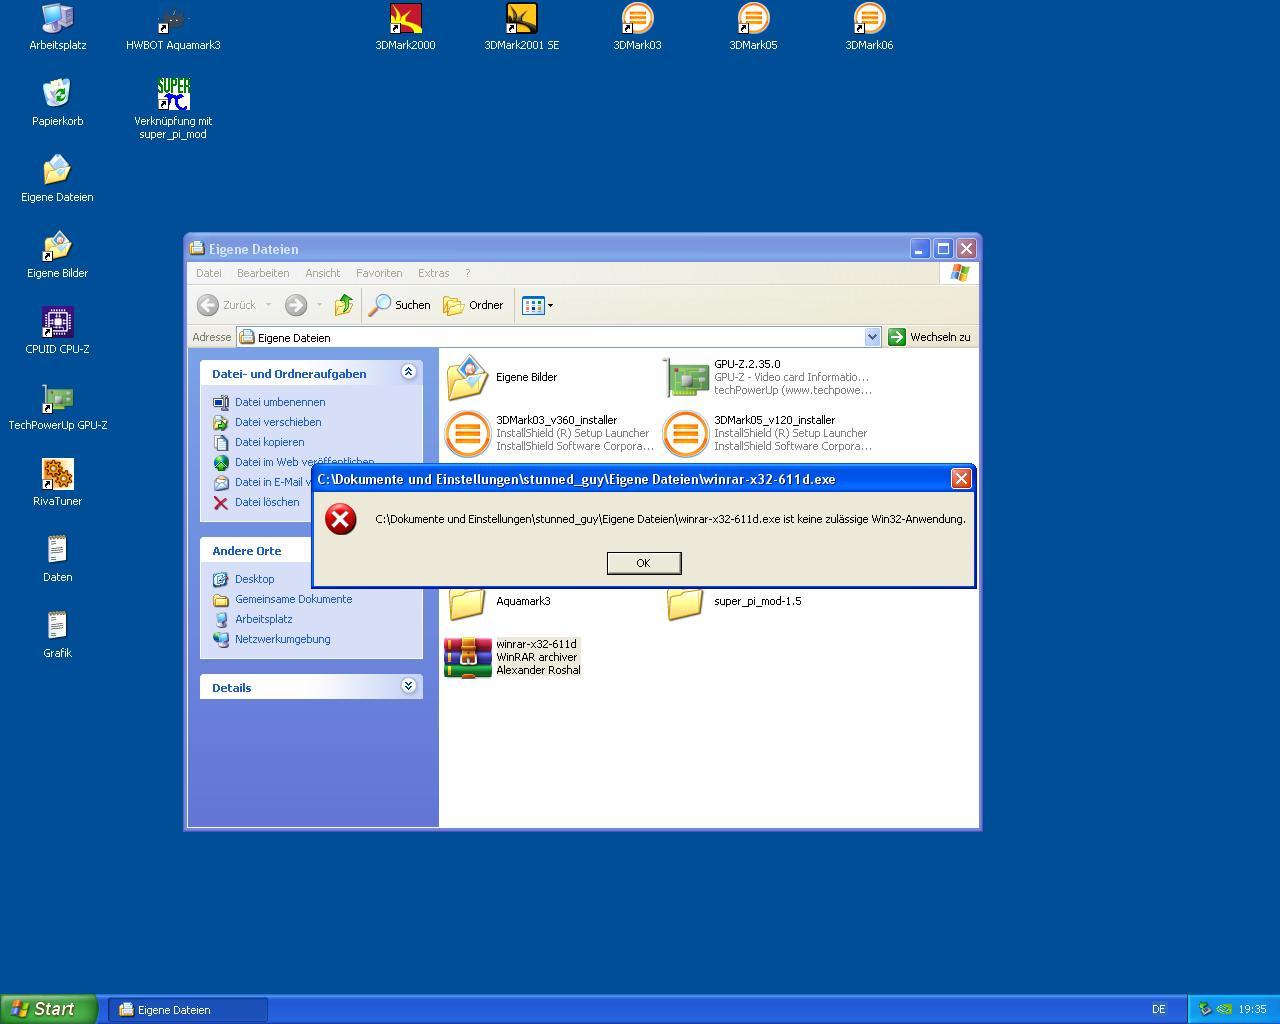Click OK in the error dialog
The image size is (1280, 1024).
[644, 563]
